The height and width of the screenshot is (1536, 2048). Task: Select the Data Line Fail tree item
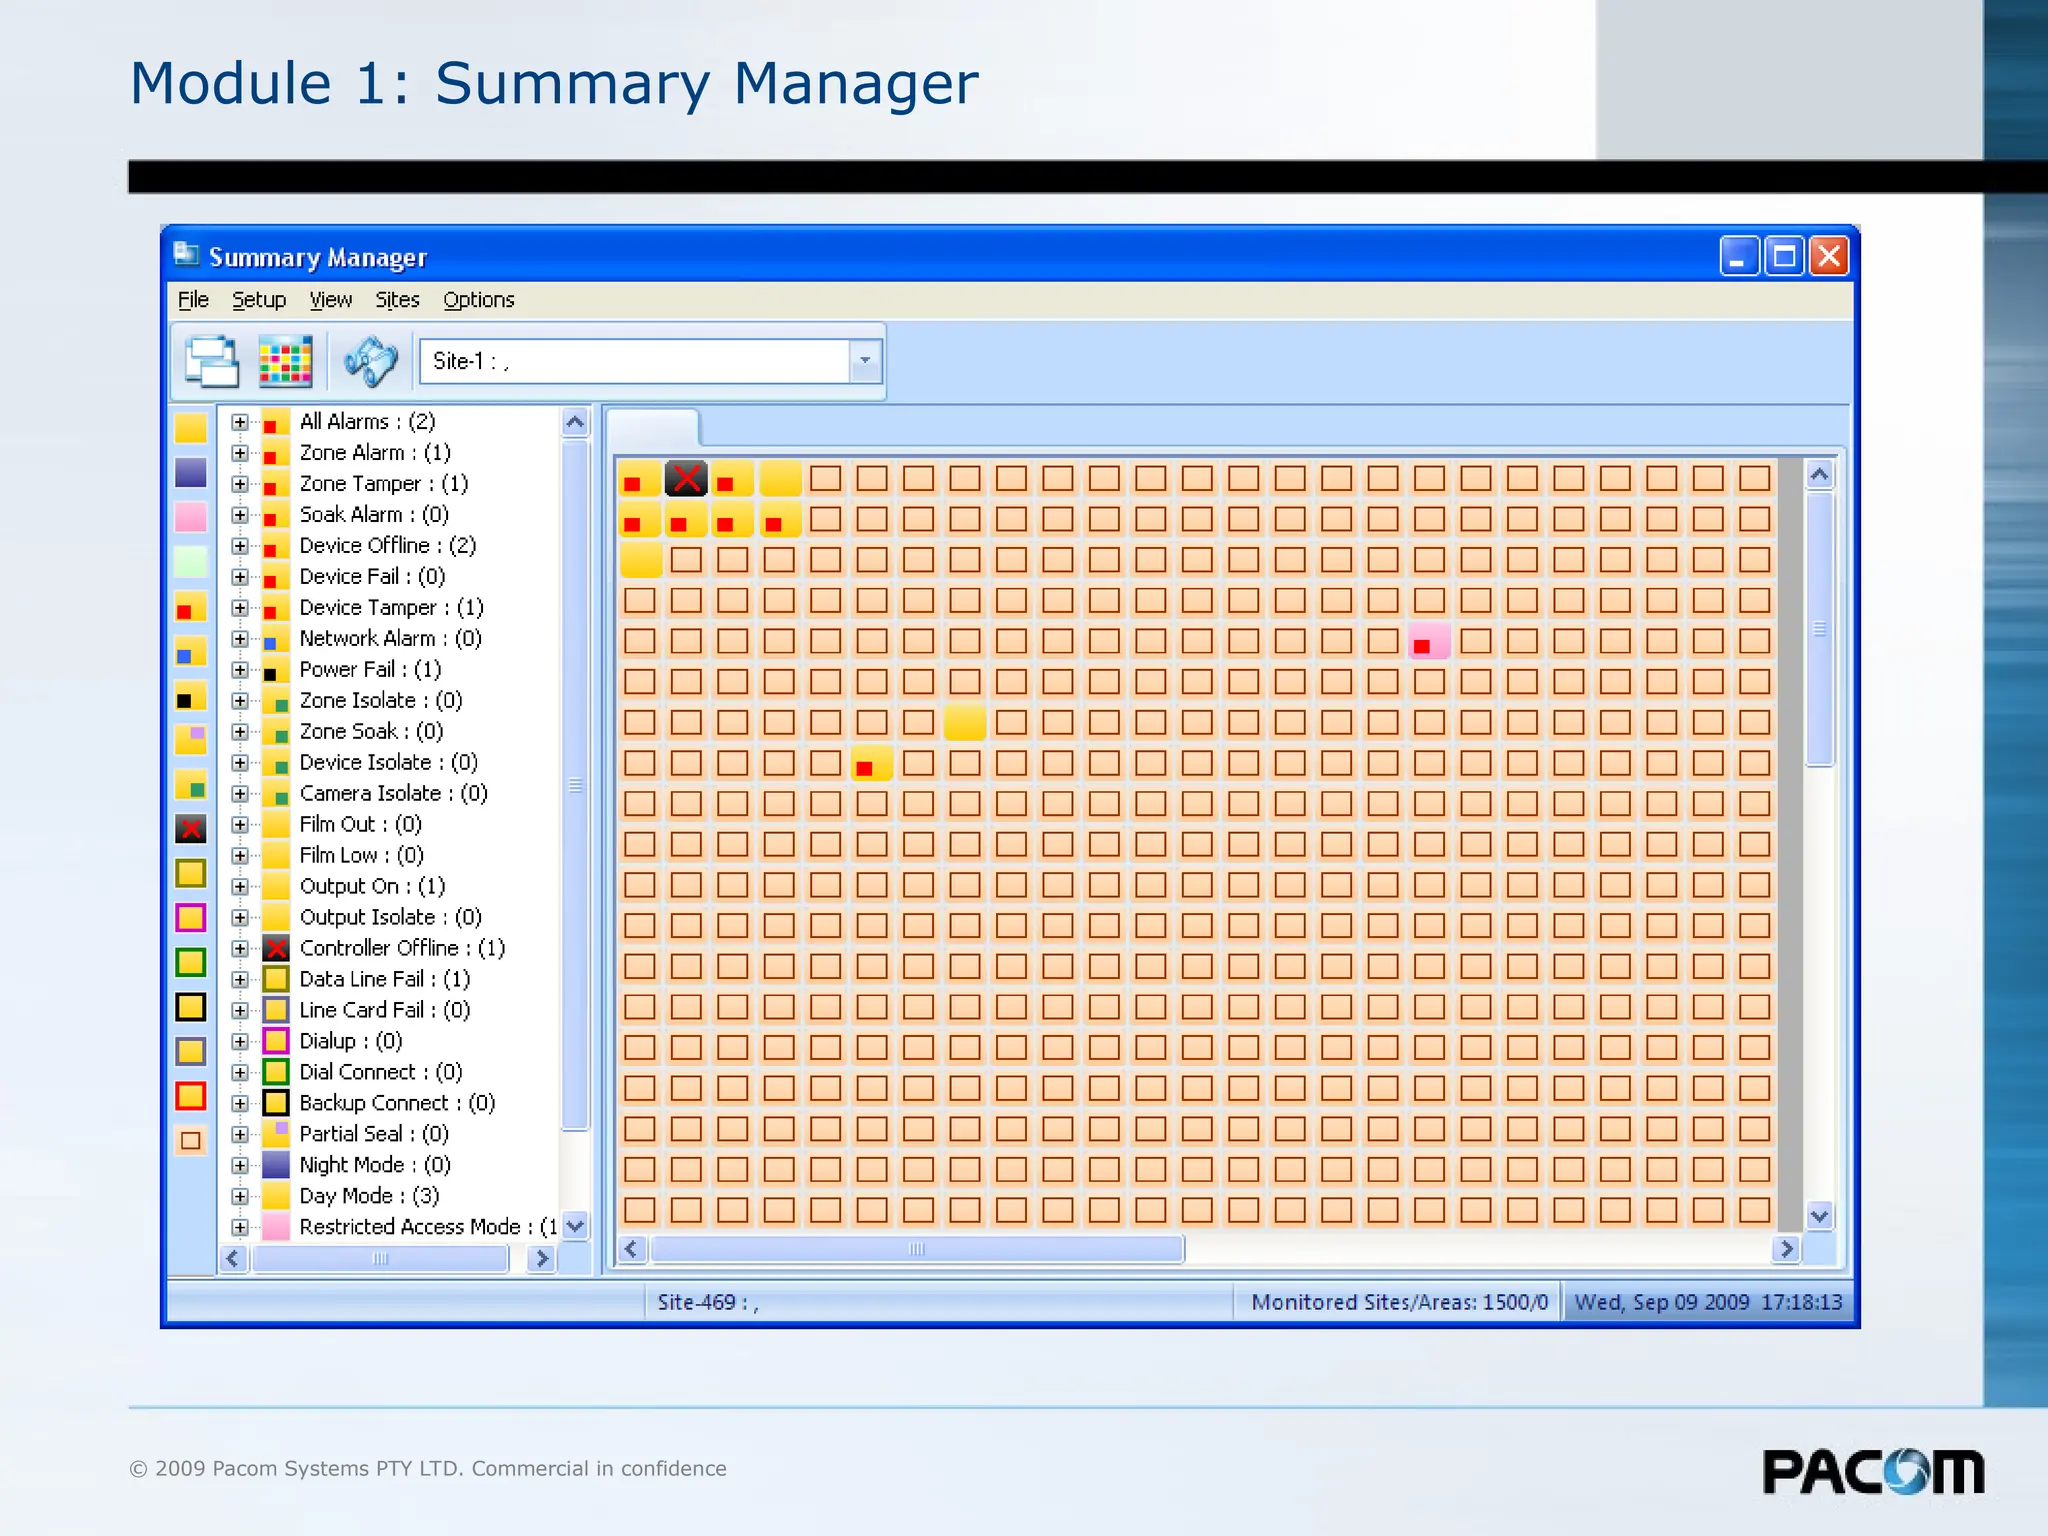(384, 980)
